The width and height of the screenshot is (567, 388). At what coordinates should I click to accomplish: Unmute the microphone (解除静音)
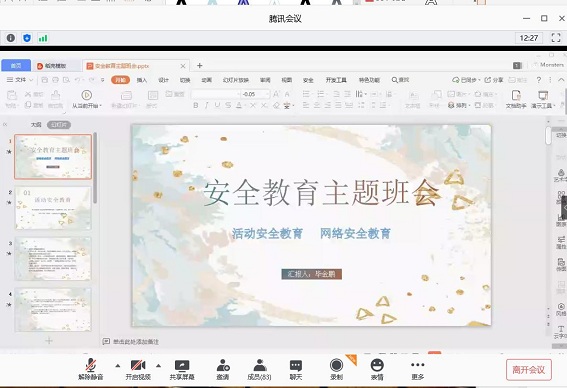click(x=90, y=369)
